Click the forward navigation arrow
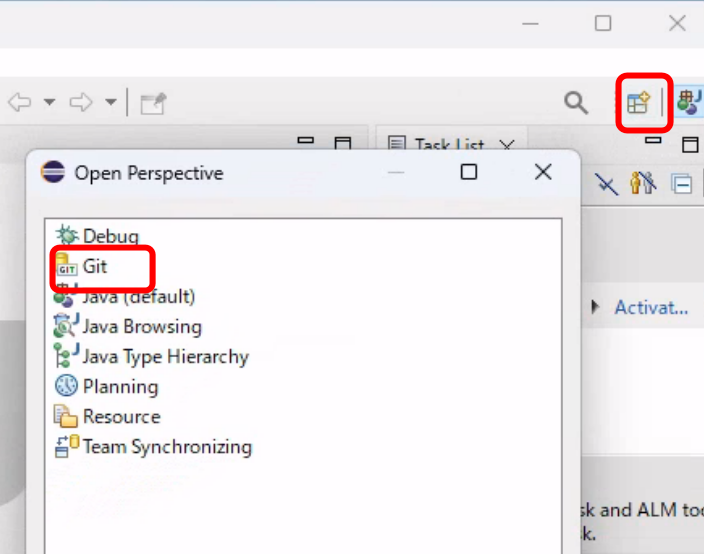704x554 pixels. point(81,102)
